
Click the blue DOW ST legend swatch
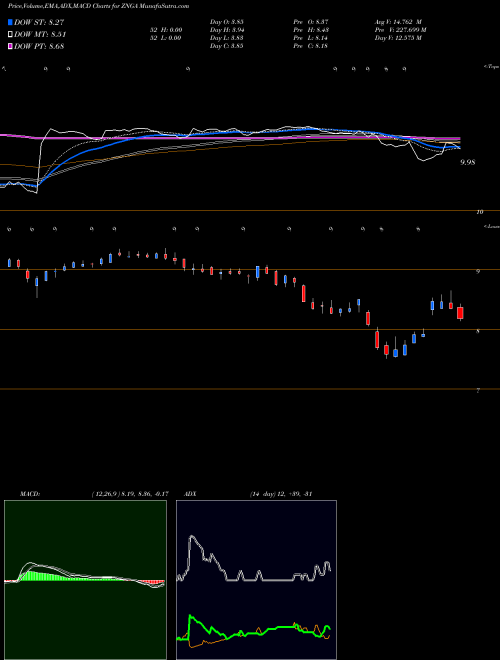(11, 22)
